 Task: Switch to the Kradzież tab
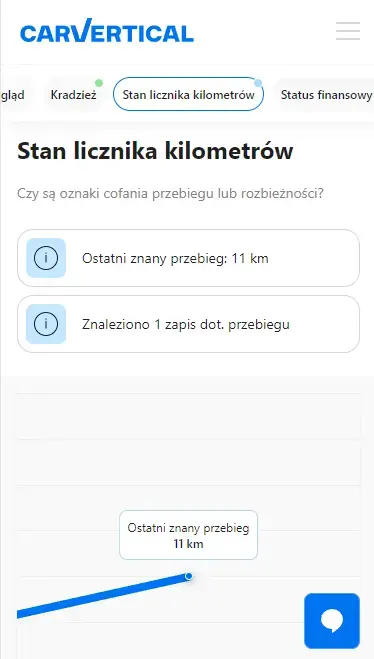pyautogui.click(x=74, y=95)
